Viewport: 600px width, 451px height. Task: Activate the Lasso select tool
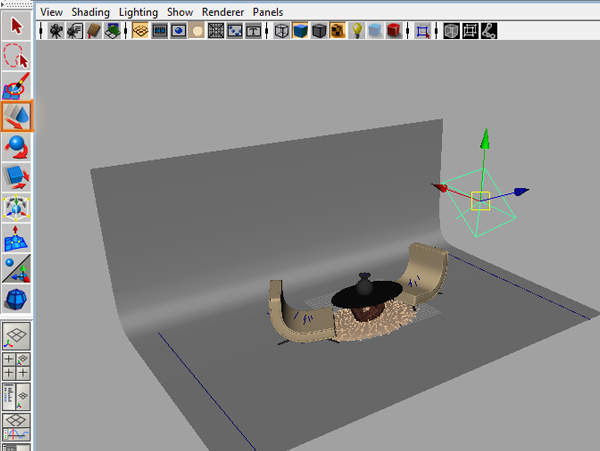(x=16, y=55)
